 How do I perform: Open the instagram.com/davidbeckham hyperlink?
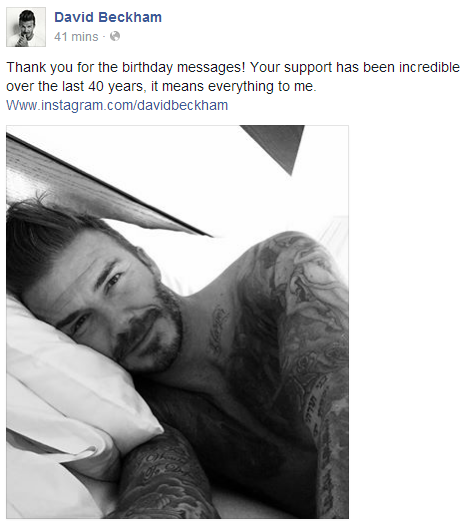click(117, 105)
